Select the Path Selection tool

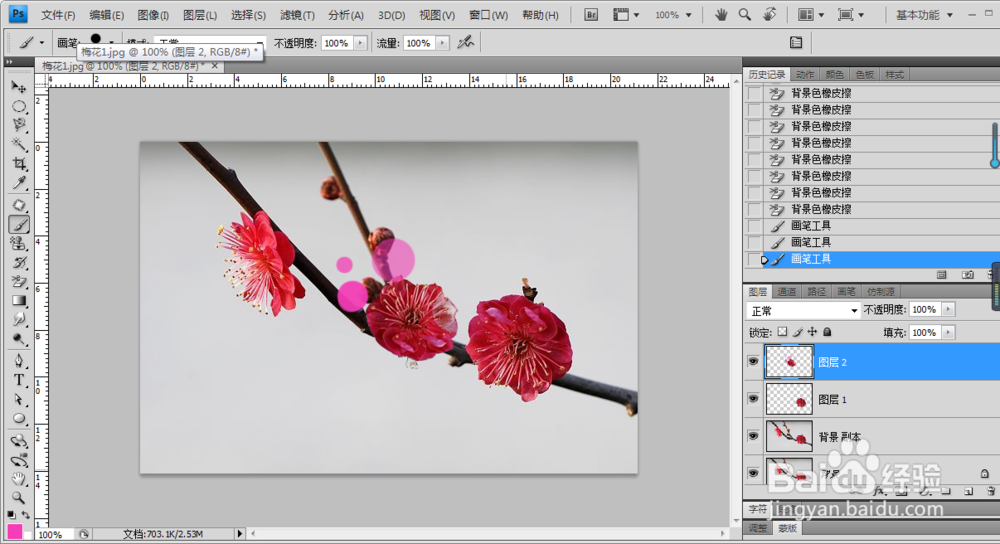click(19, 400)
